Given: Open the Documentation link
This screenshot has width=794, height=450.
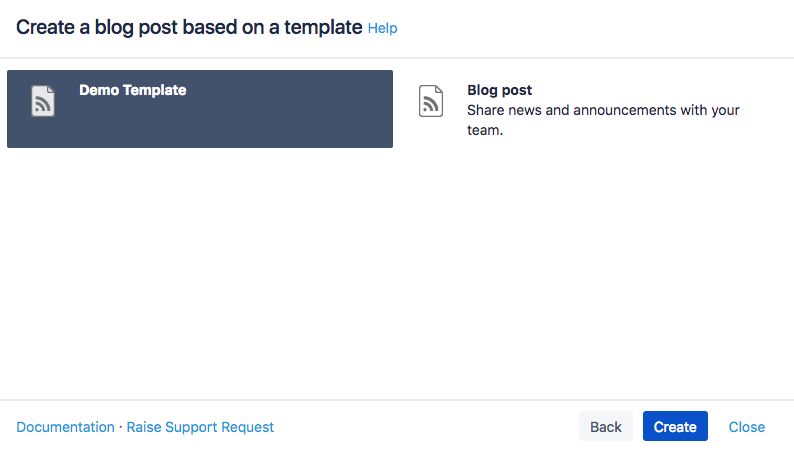Looking at the screenshot, I should pyautogui.click(x=65, y=427).
